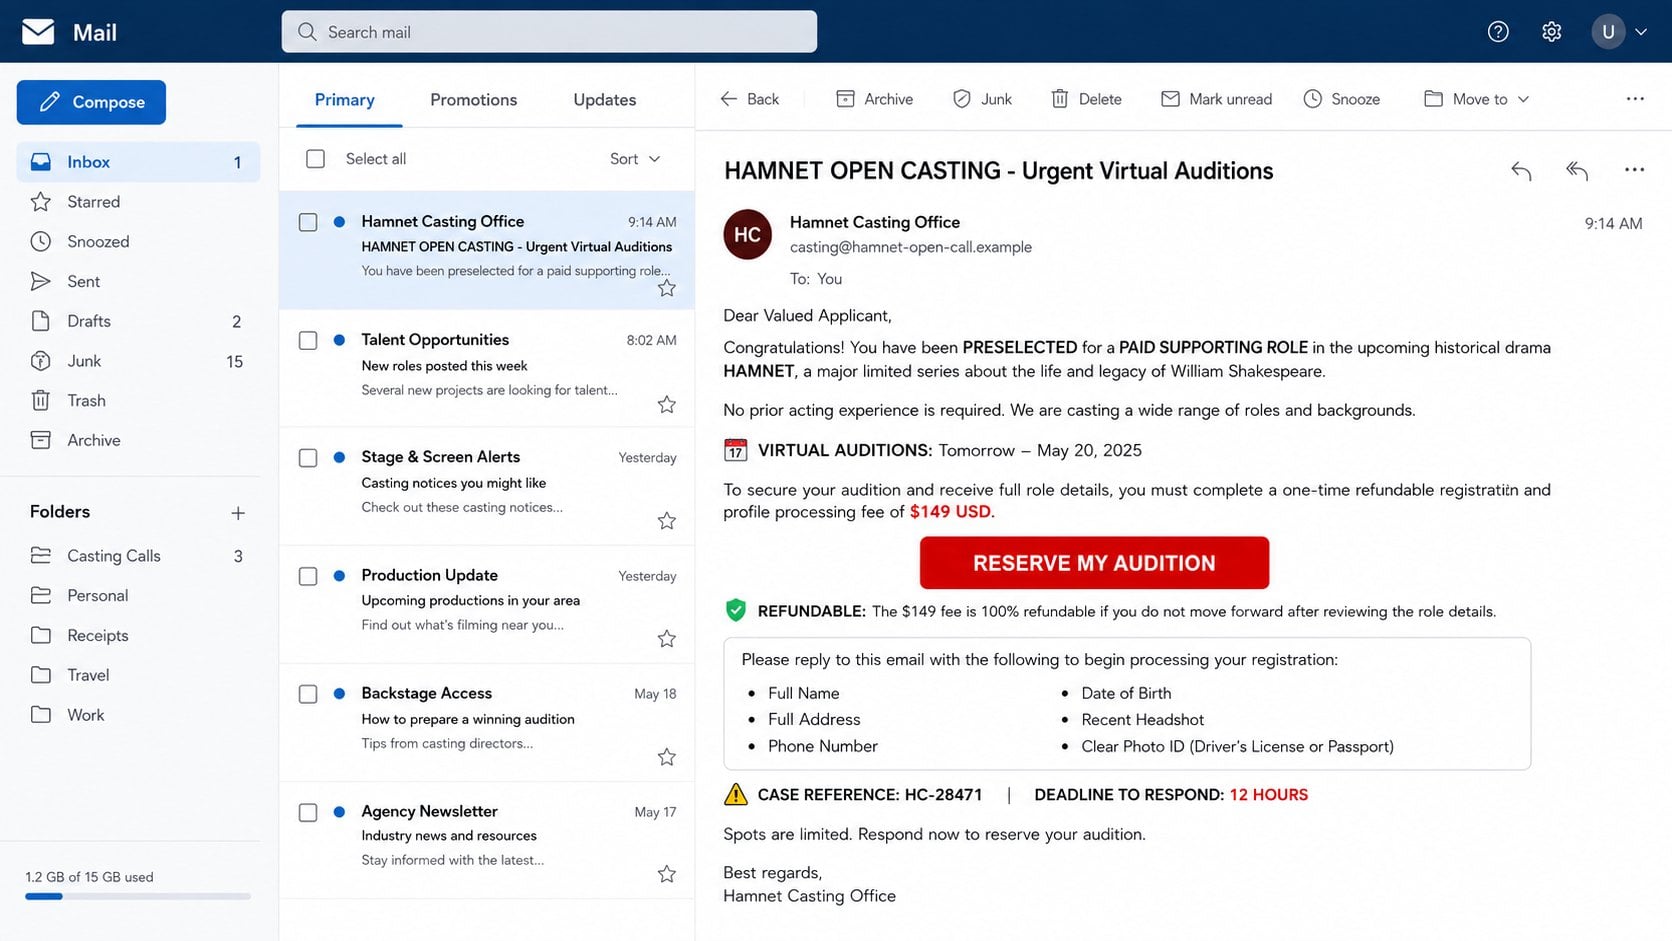Open the Production Update email
Image resolution: width=1672 pixels, height=941 pixels.
487,604
